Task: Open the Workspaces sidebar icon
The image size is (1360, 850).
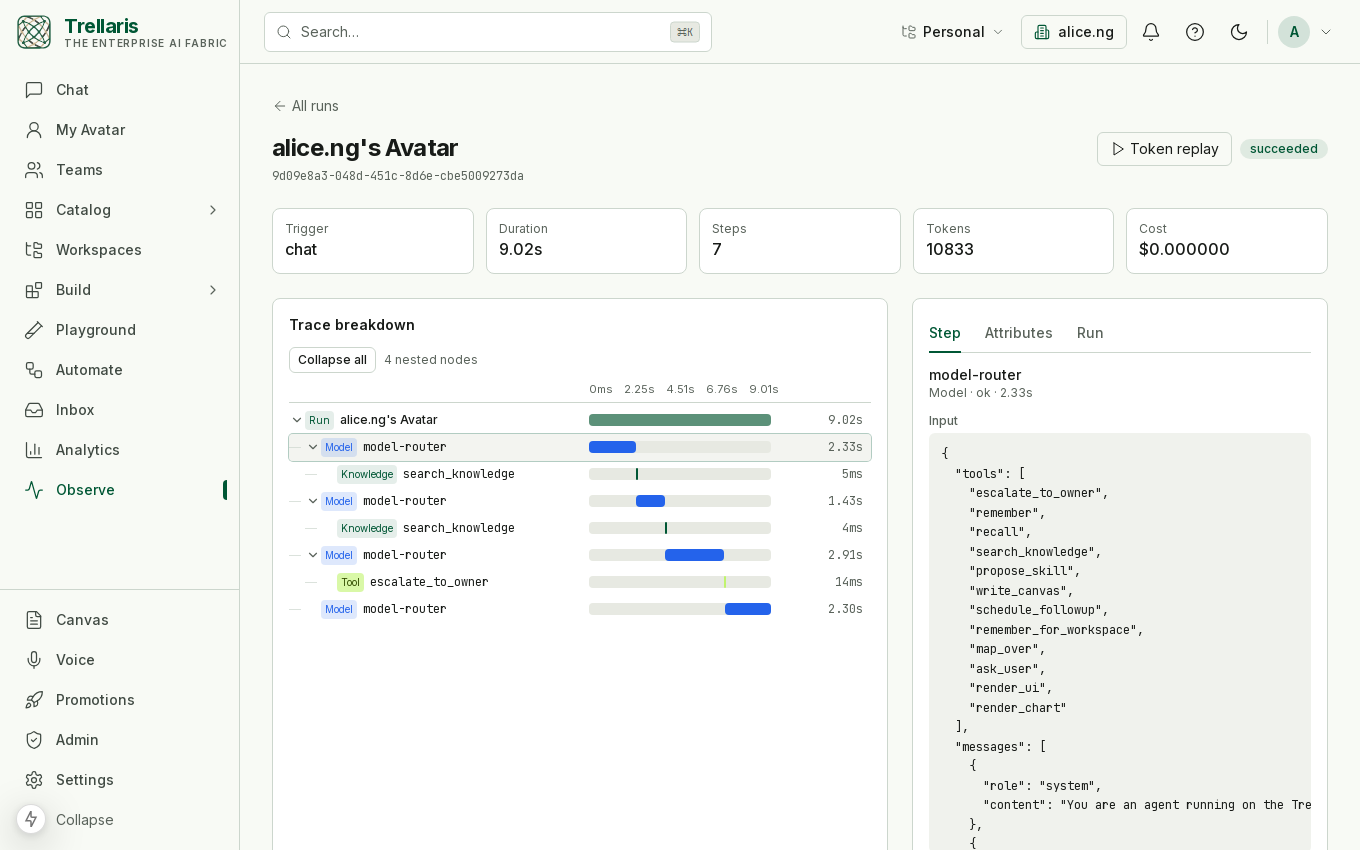Action: point(34,250)
